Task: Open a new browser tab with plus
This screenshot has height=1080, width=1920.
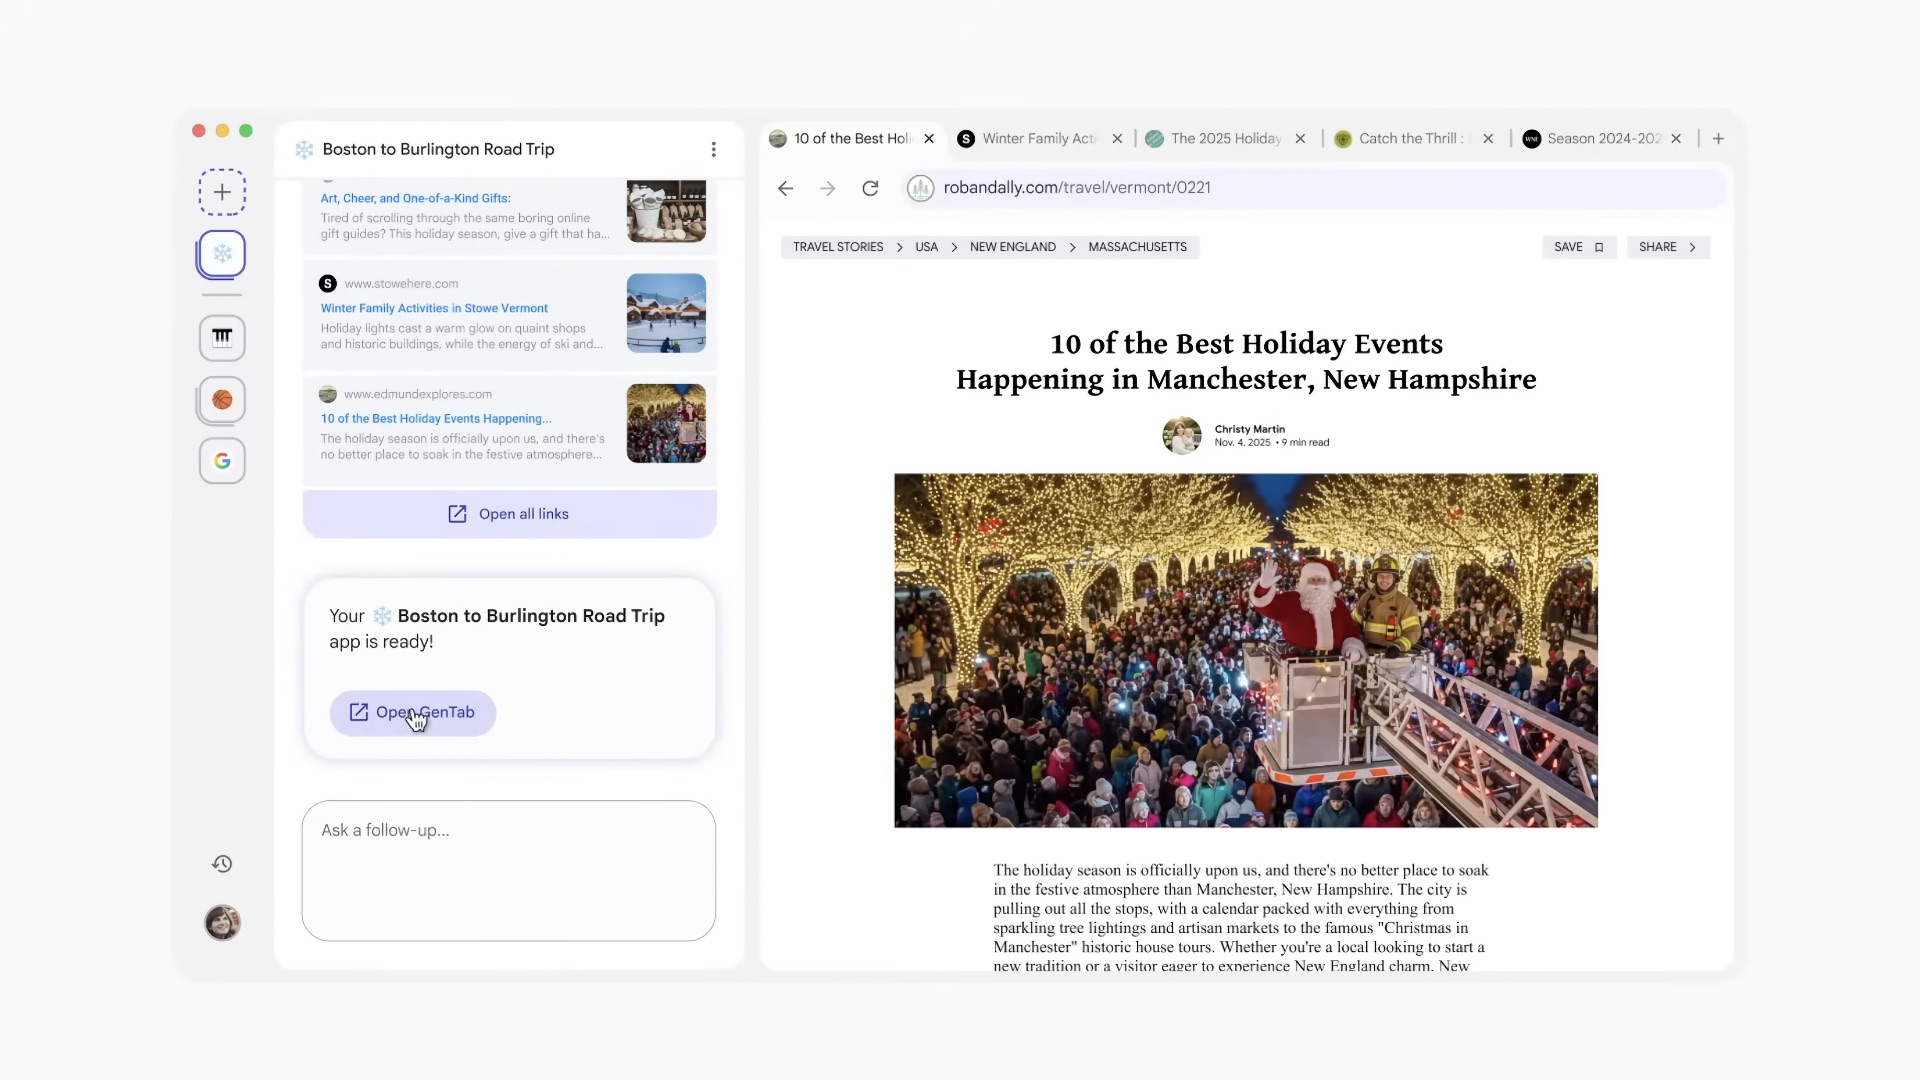Action: click(x=1717, y=138)
